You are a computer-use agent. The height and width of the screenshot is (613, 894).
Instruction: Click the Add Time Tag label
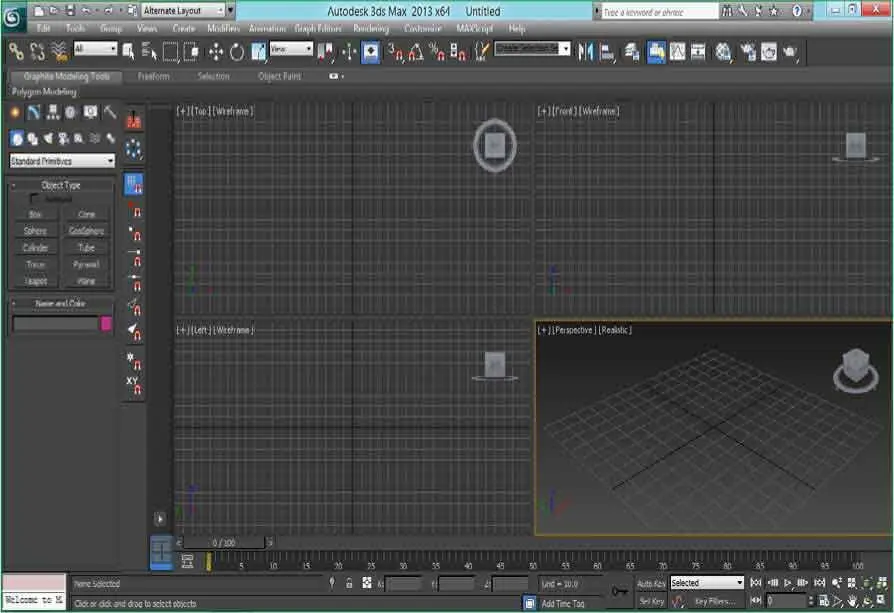[x=563, y=603]
